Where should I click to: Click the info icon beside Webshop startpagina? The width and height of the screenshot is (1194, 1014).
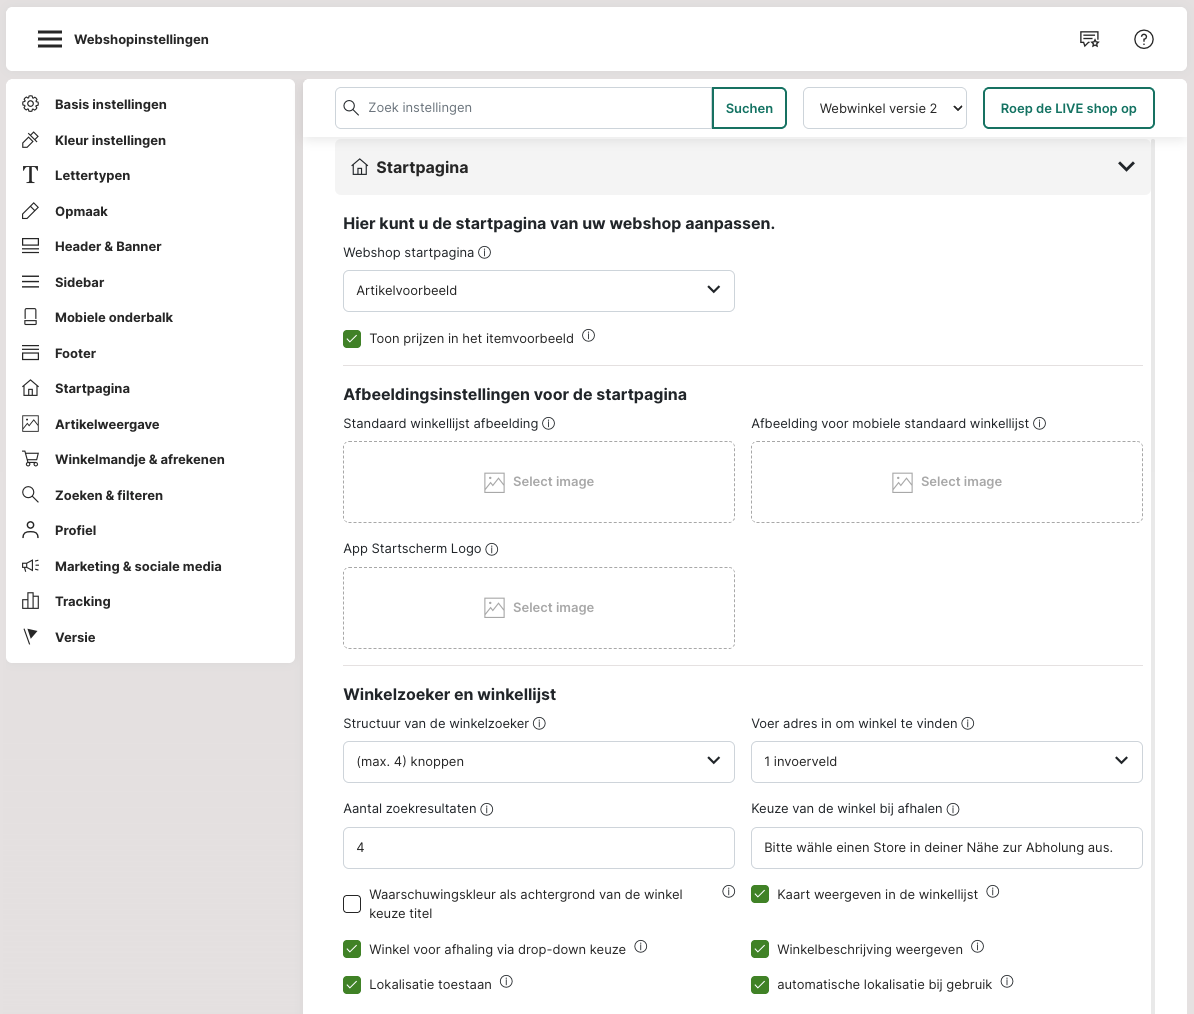[x=485, y=253]
